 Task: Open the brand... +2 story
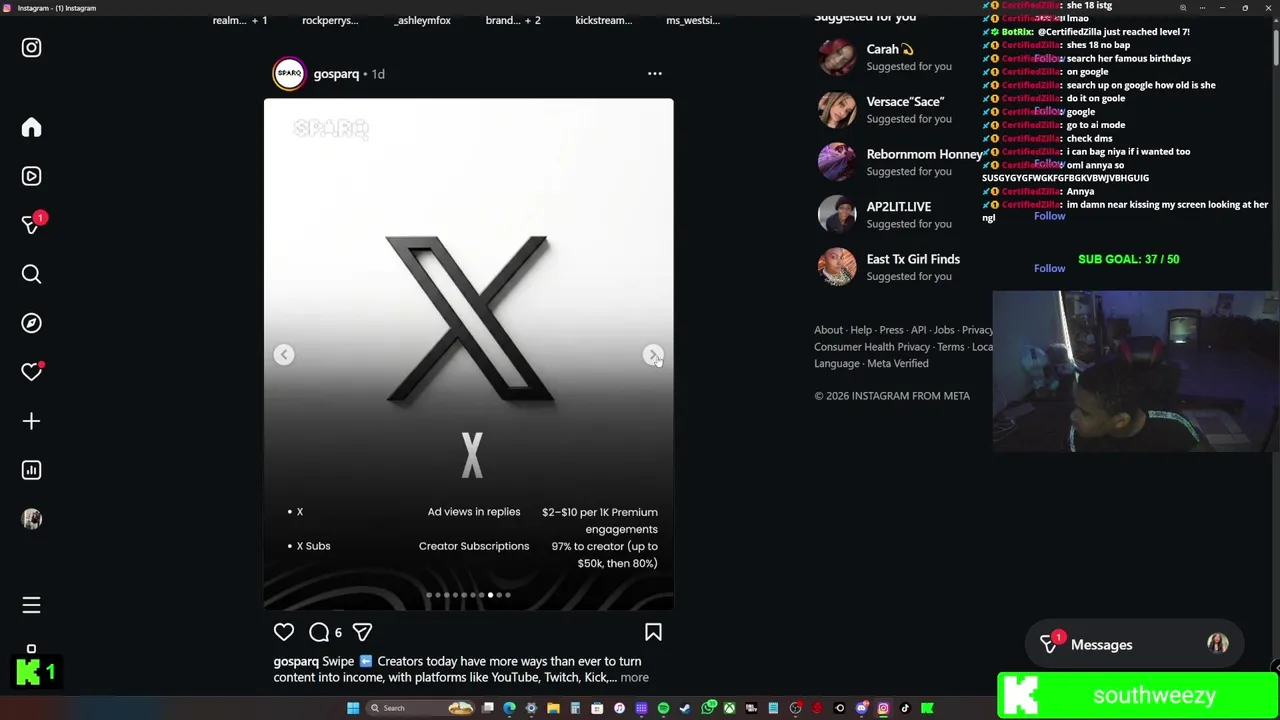(x=513, y=20)
